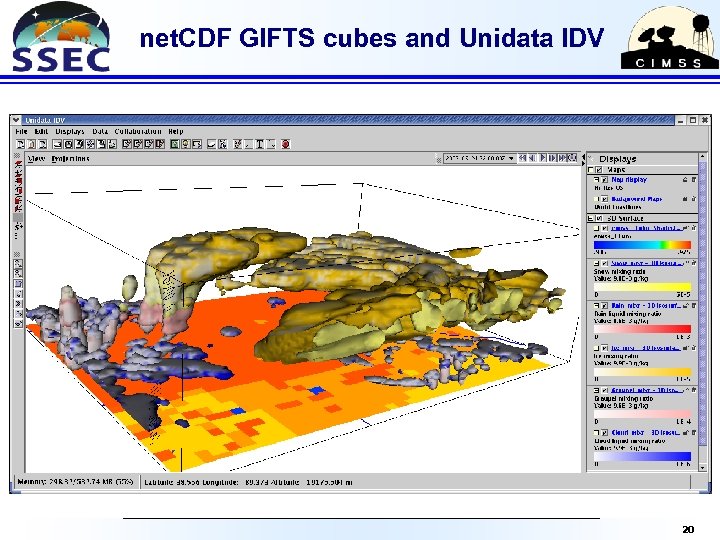Open the Cloud mixr 3D isosurface link
The height and width of the screenshot is (540, 720).
[646, 433]
